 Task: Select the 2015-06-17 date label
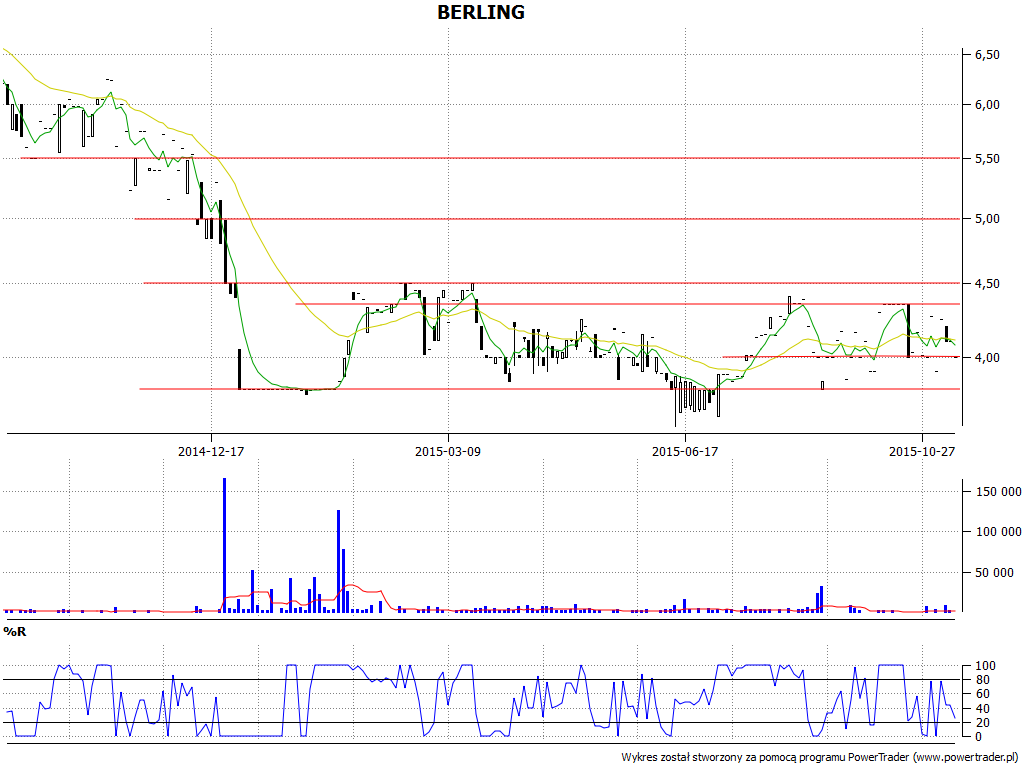pos(685,451)
